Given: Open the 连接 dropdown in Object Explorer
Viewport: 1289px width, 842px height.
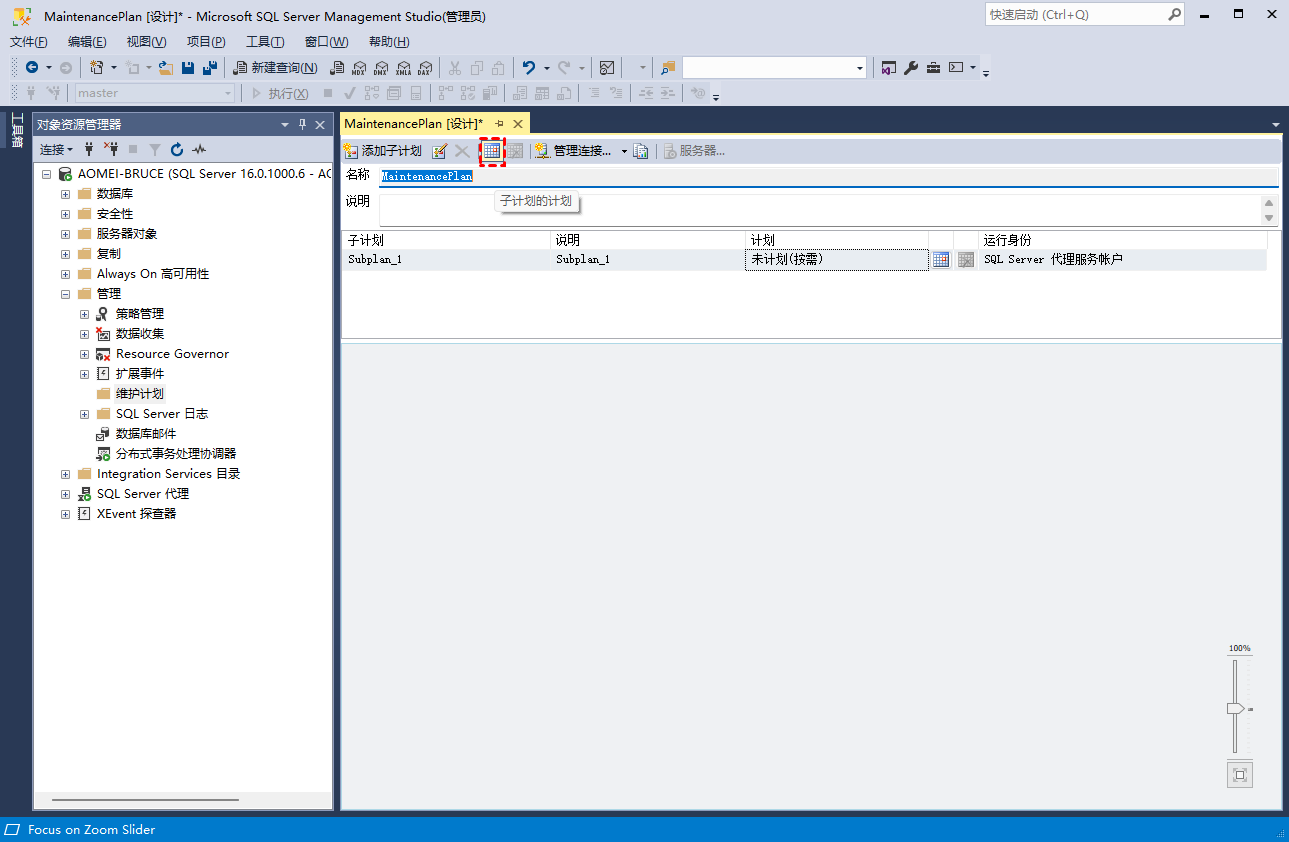Looking at the screenshot, I should [56, 149].
